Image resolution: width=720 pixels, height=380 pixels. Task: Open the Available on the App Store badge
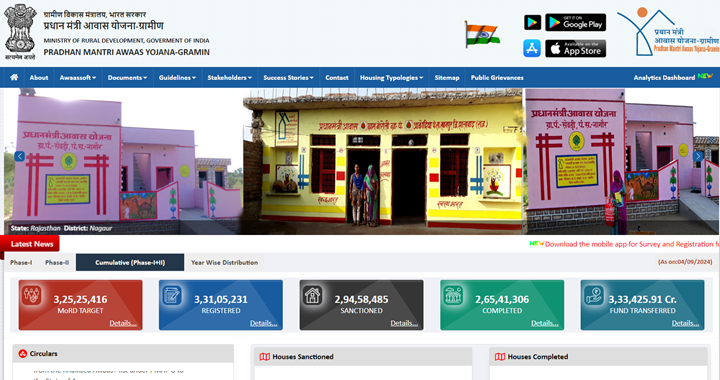(575, 49)
